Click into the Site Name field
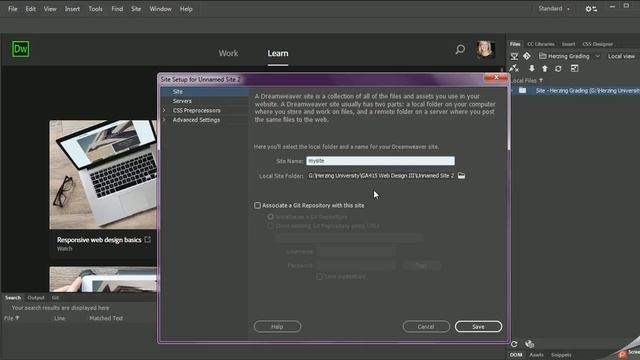 (380, 161)
